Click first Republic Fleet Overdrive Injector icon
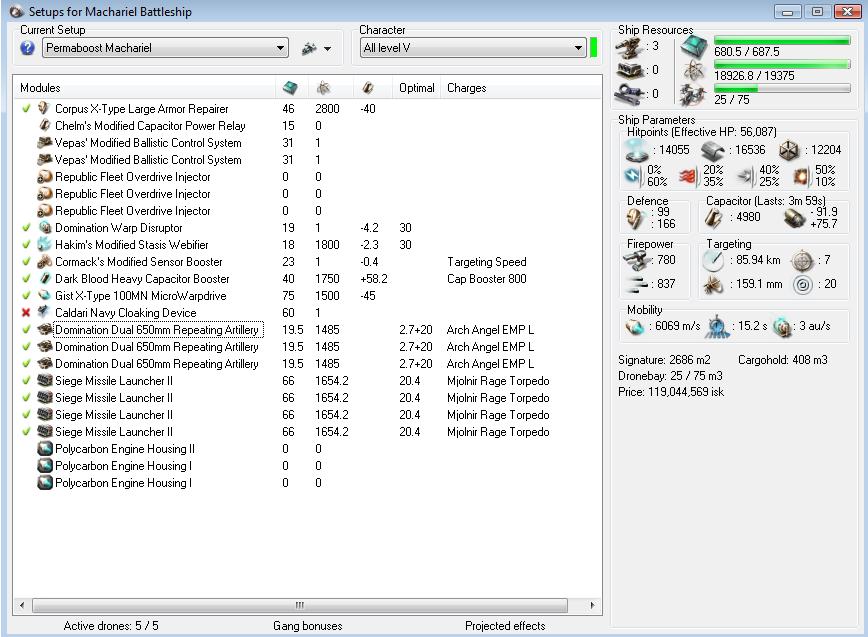Screen dimensions: 868x637 pyautogui.click(x=44, y=177)
